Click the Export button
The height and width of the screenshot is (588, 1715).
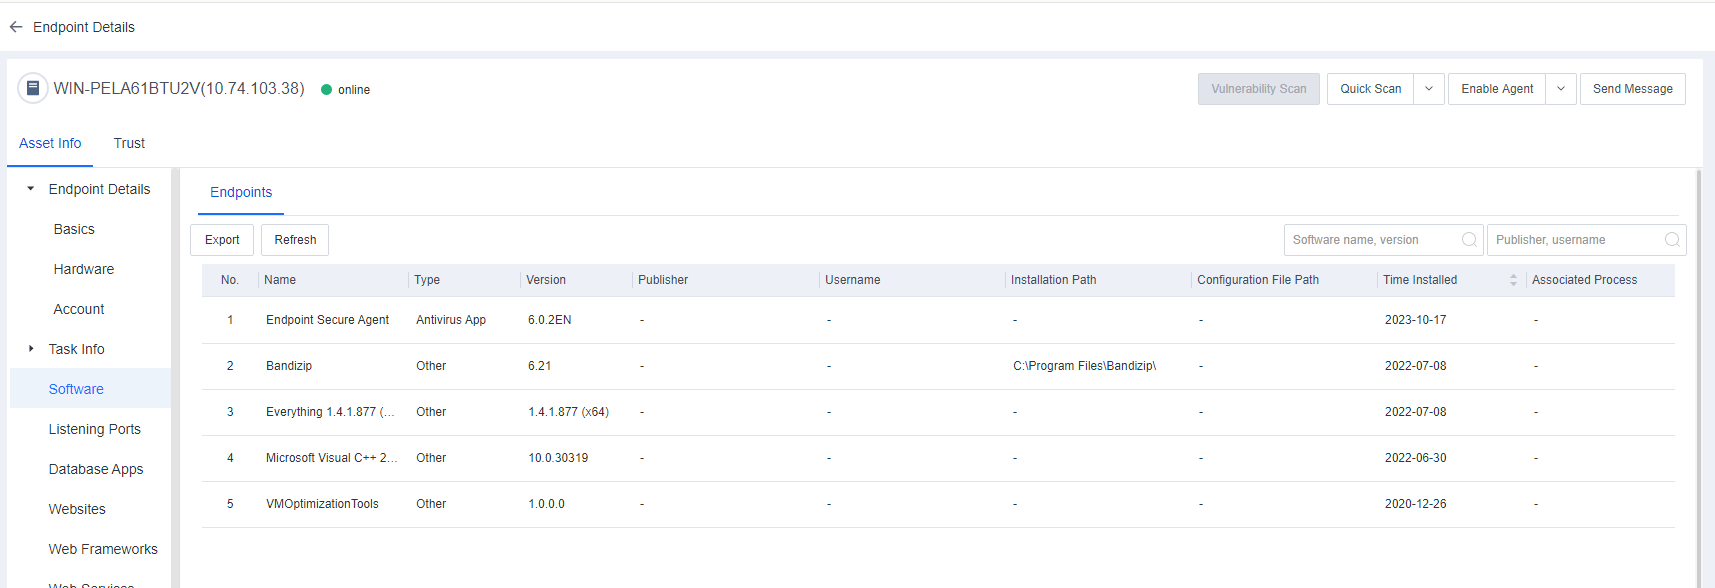[222, 240]
